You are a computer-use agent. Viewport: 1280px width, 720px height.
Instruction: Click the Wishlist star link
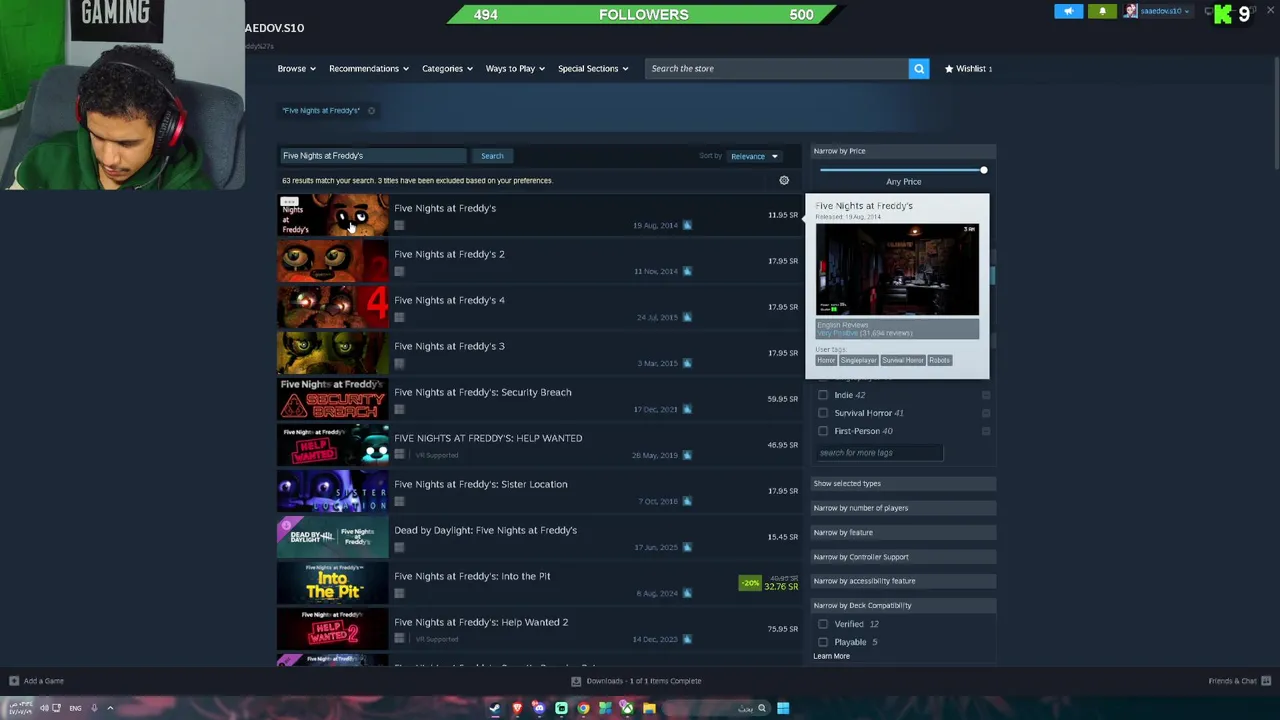[968, 68]
